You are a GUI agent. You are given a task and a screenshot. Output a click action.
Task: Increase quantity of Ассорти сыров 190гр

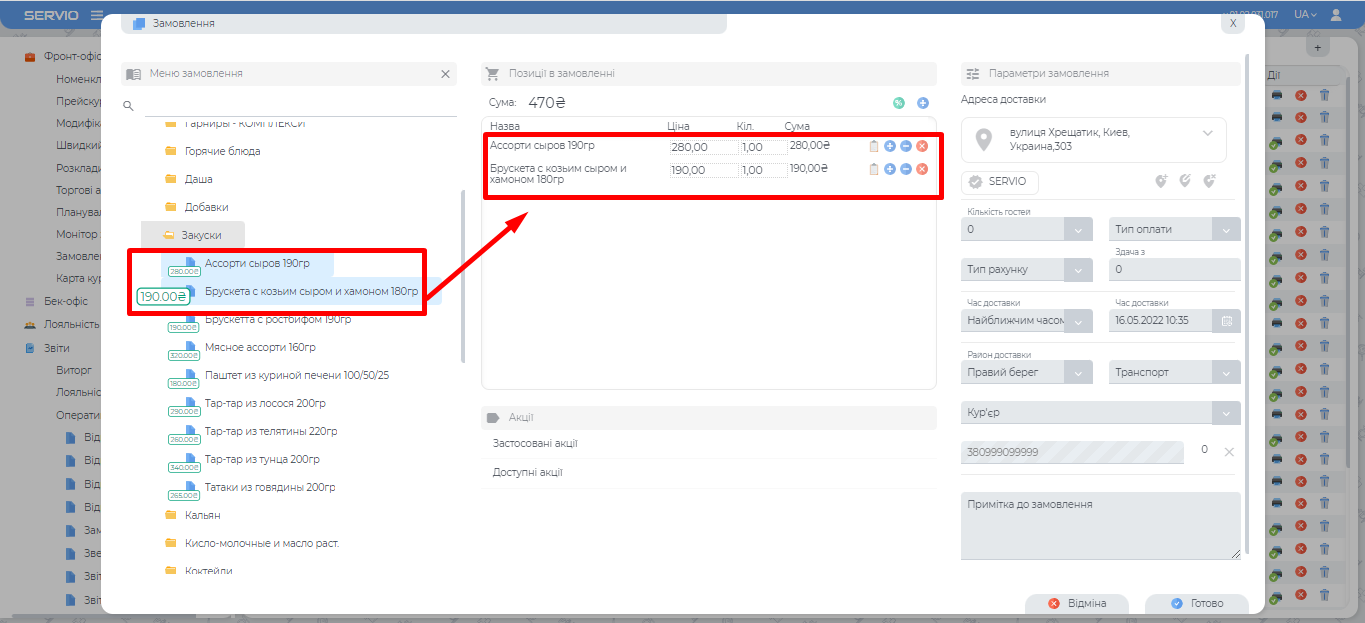(x=890, y=146)
